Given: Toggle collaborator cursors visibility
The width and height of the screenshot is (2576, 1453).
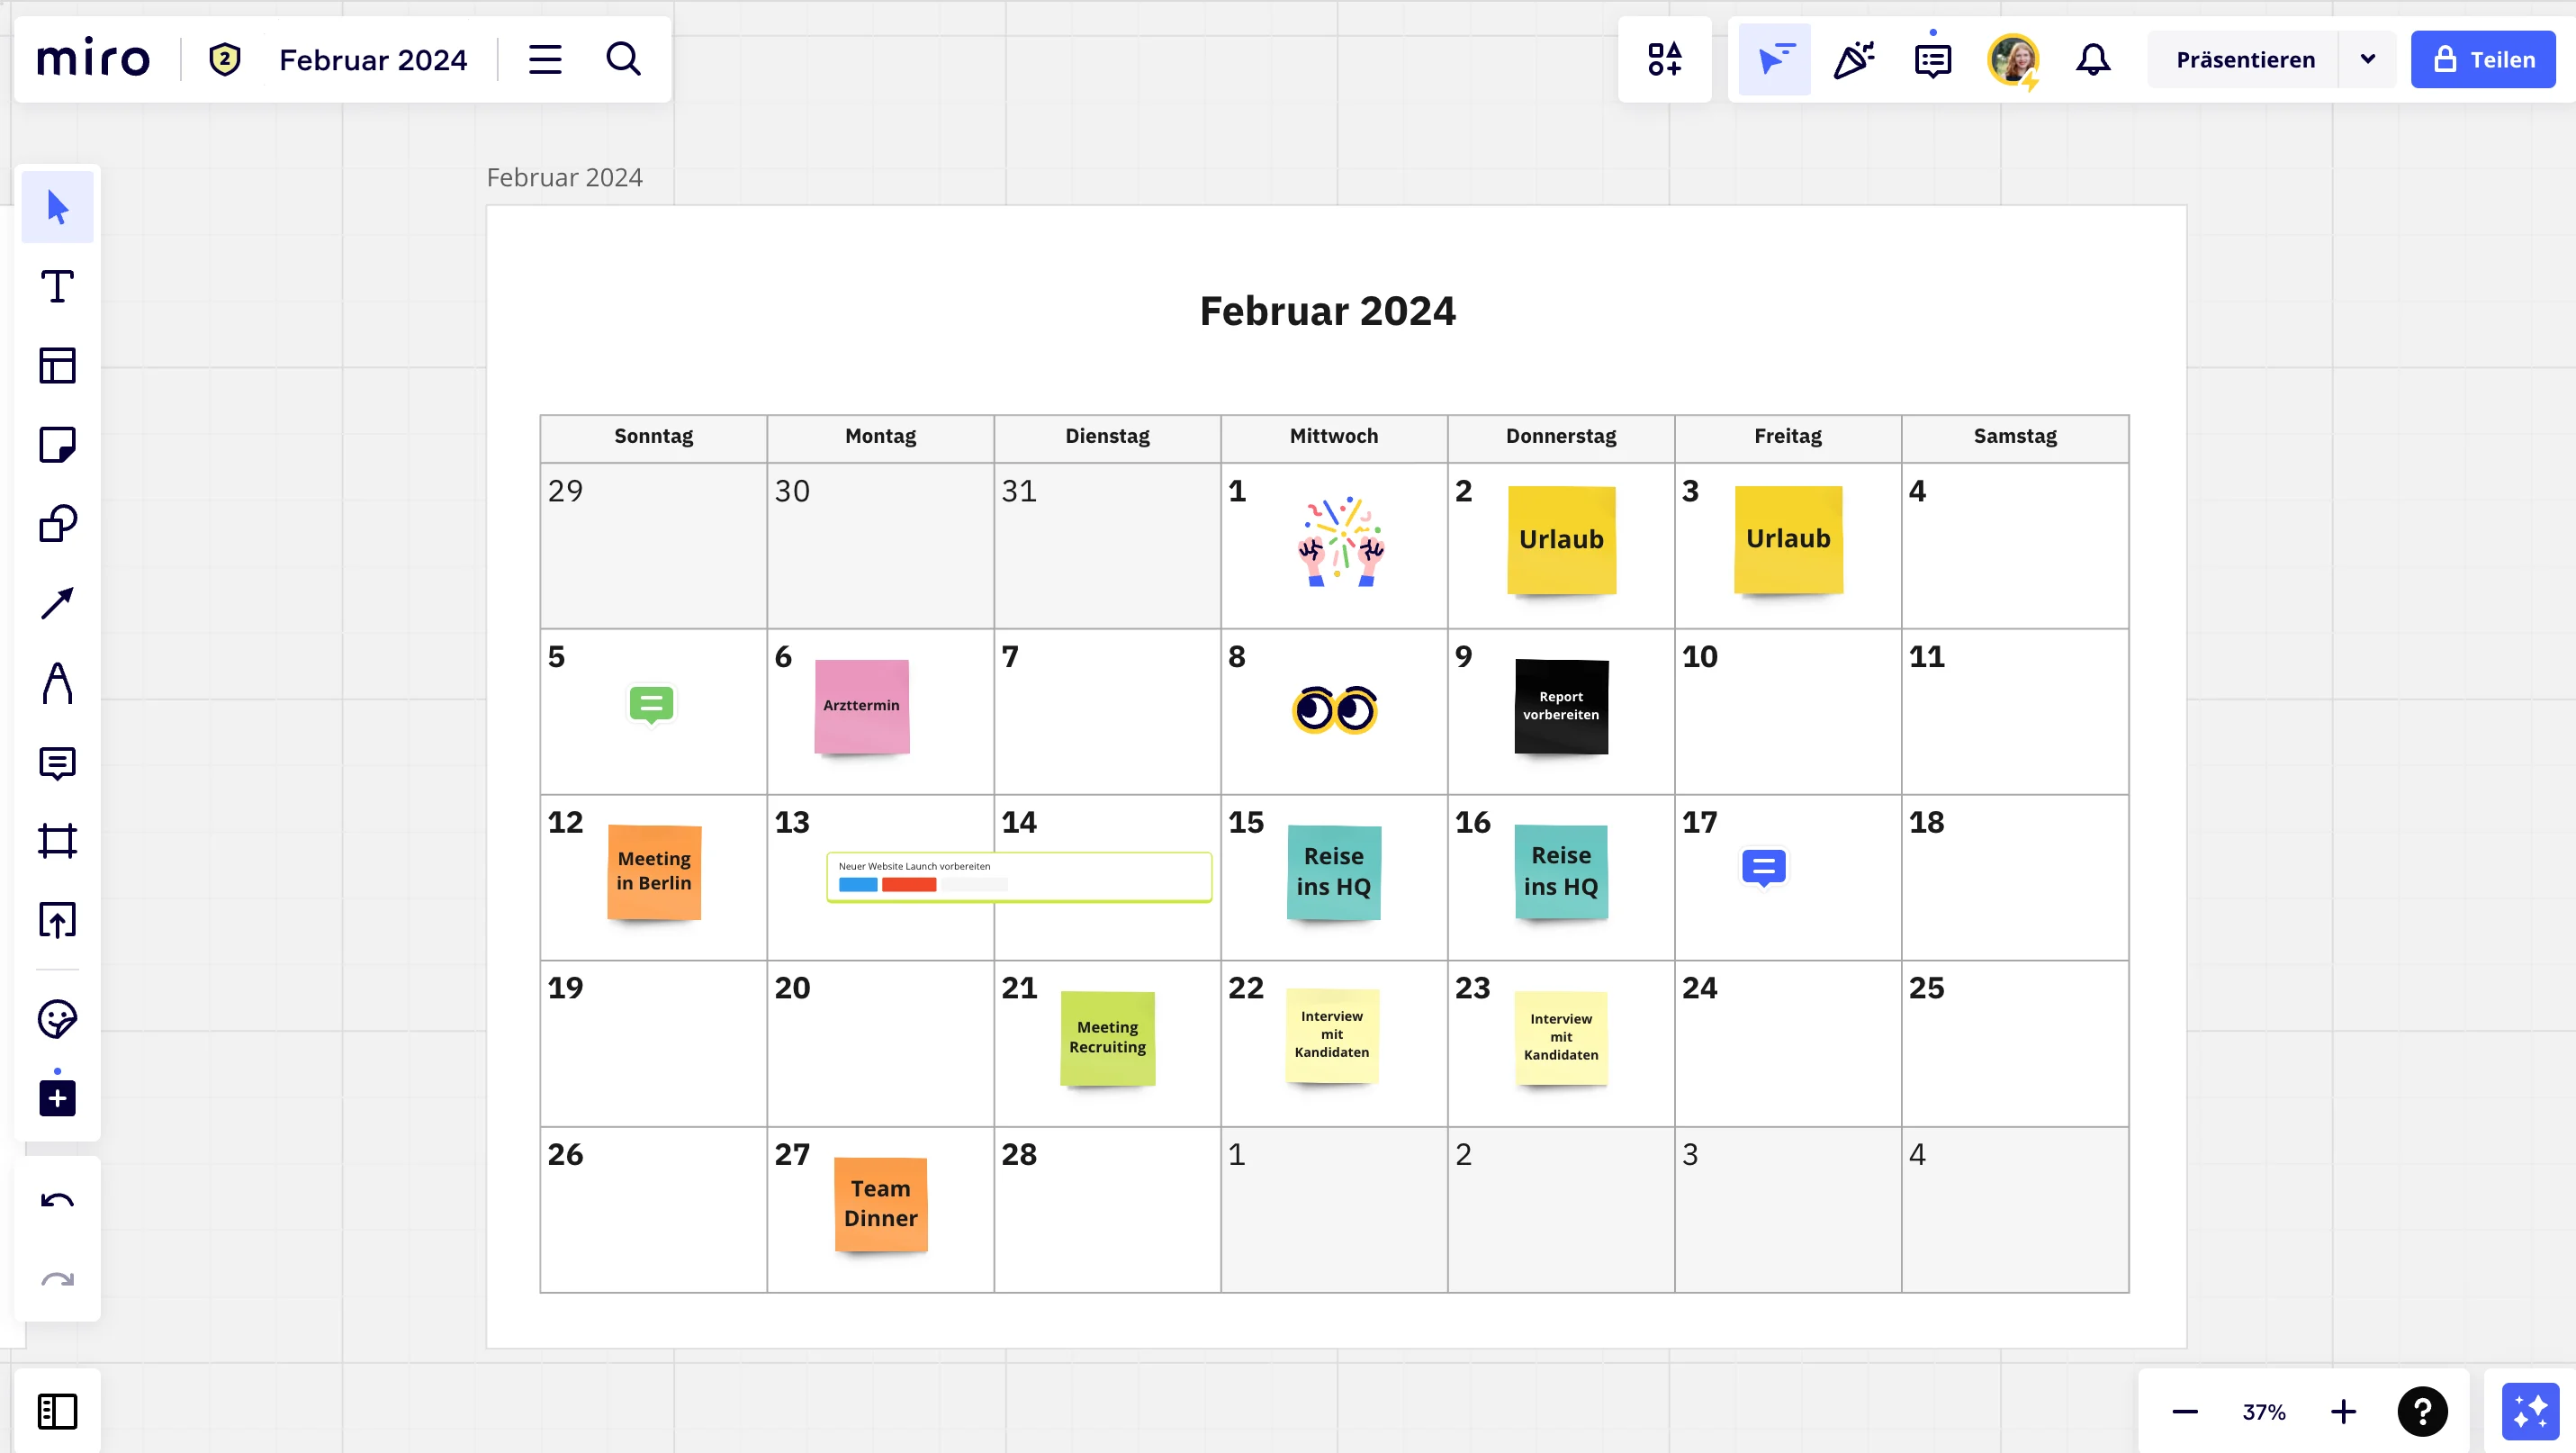Looking at the screenshot, I should [x=1774, y=60].
